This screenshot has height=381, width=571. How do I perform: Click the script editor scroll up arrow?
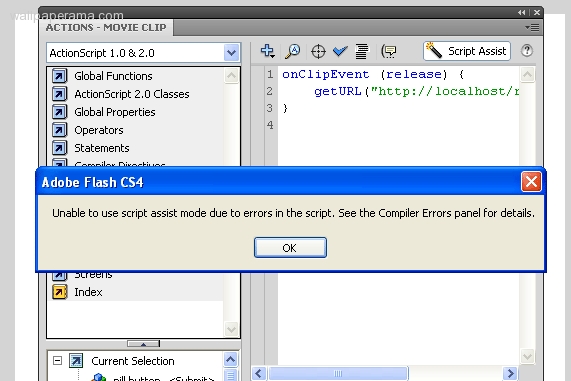coord(527,75)
